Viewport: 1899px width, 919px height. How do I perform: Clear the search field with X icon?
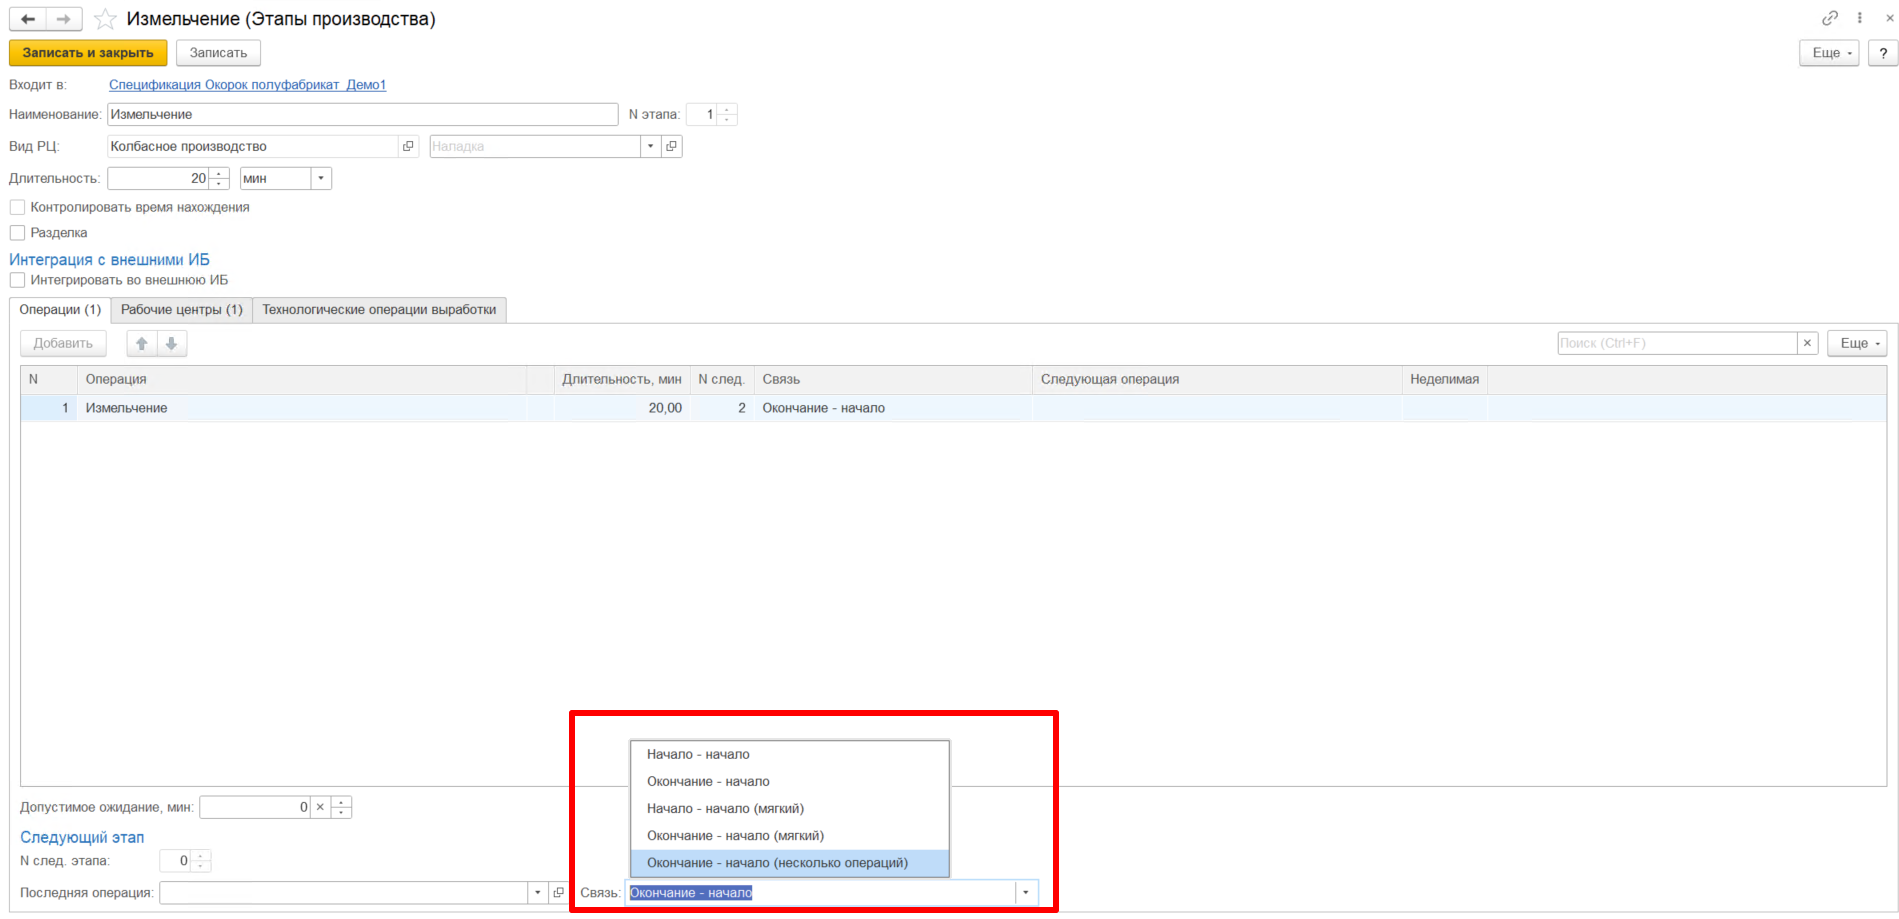1807,343
